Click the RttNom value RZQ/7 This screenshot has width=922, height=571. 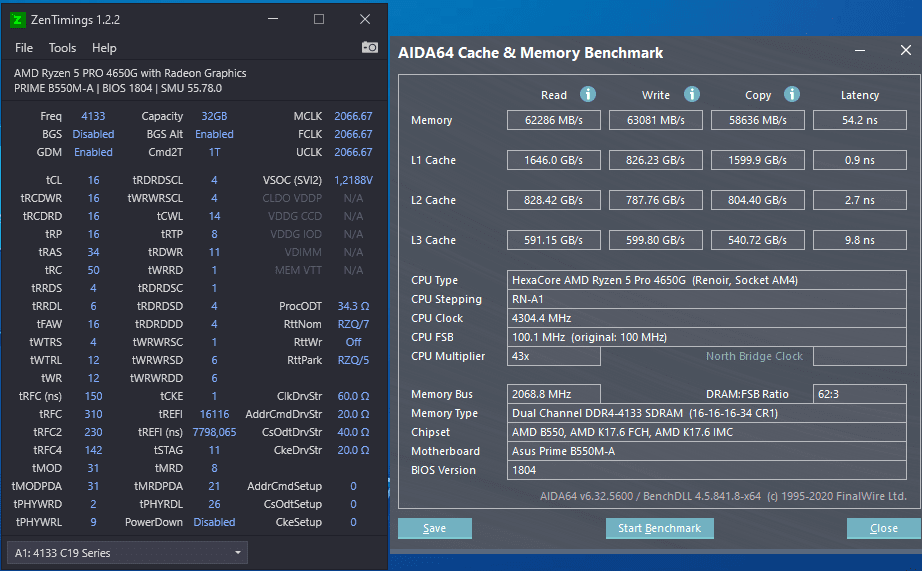pos(353,324)
